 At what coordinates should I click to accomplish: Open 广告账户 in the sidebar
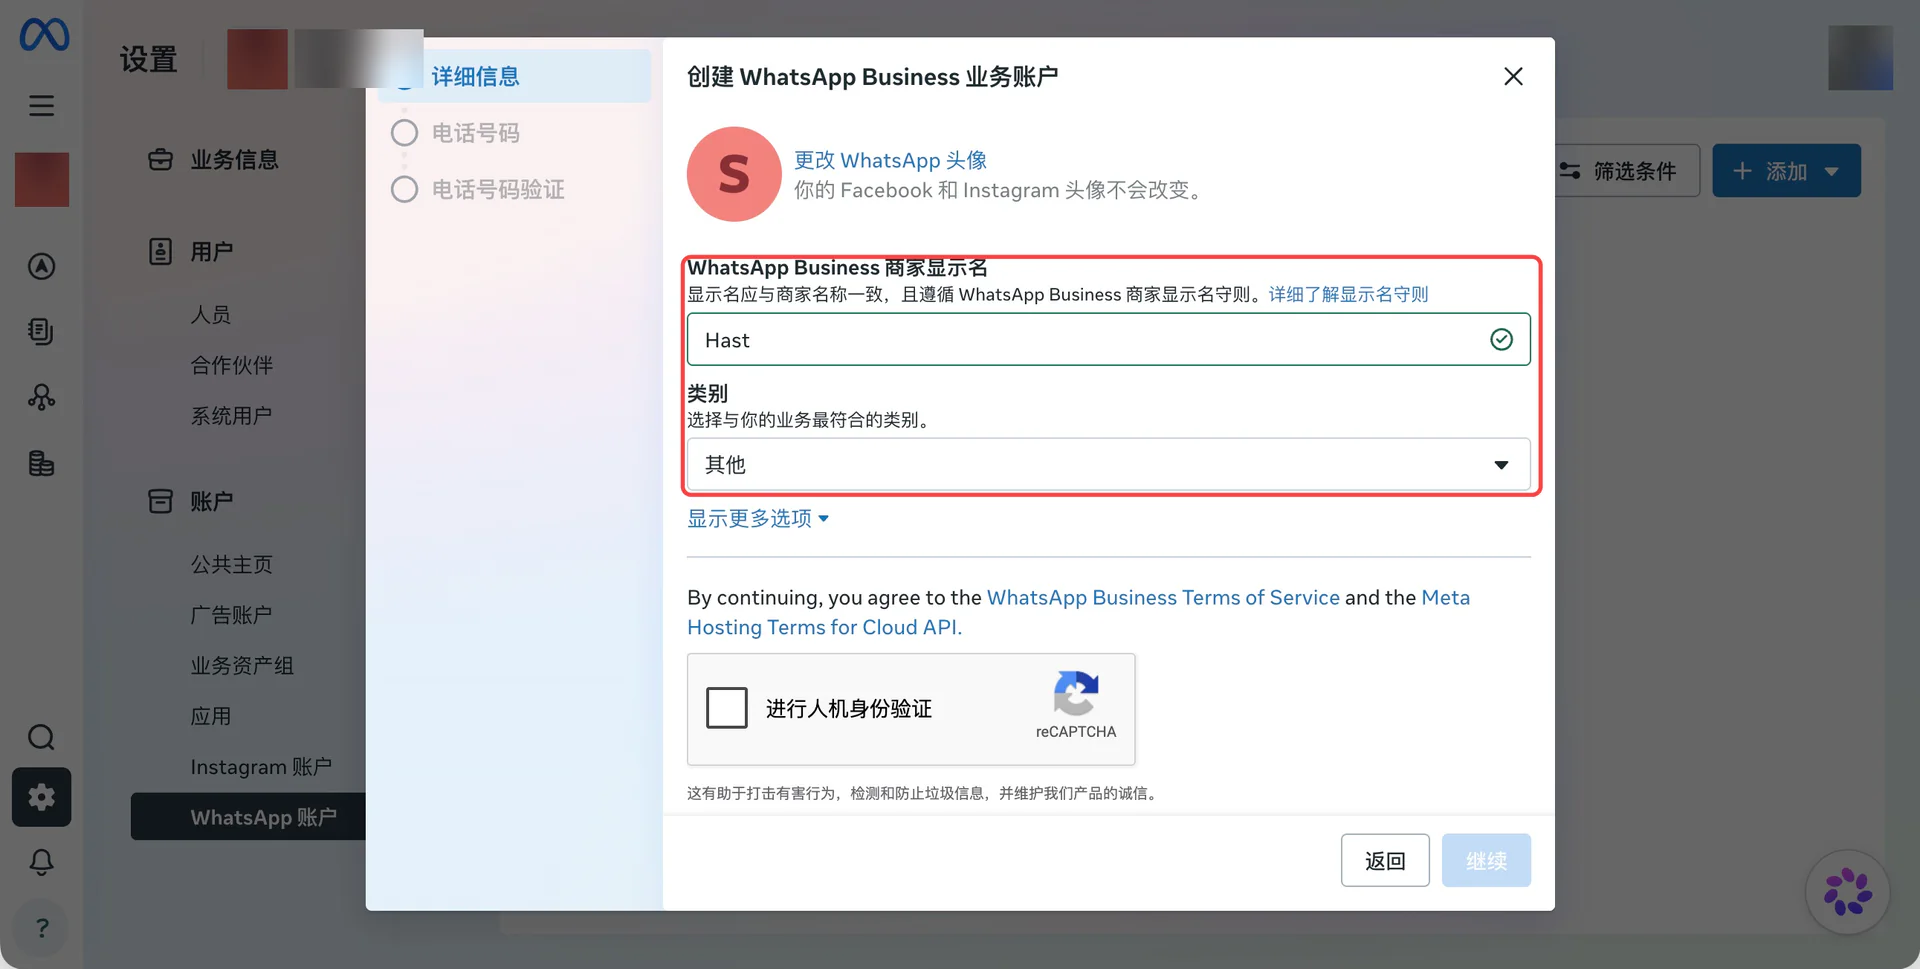click(x=232, y=614)
